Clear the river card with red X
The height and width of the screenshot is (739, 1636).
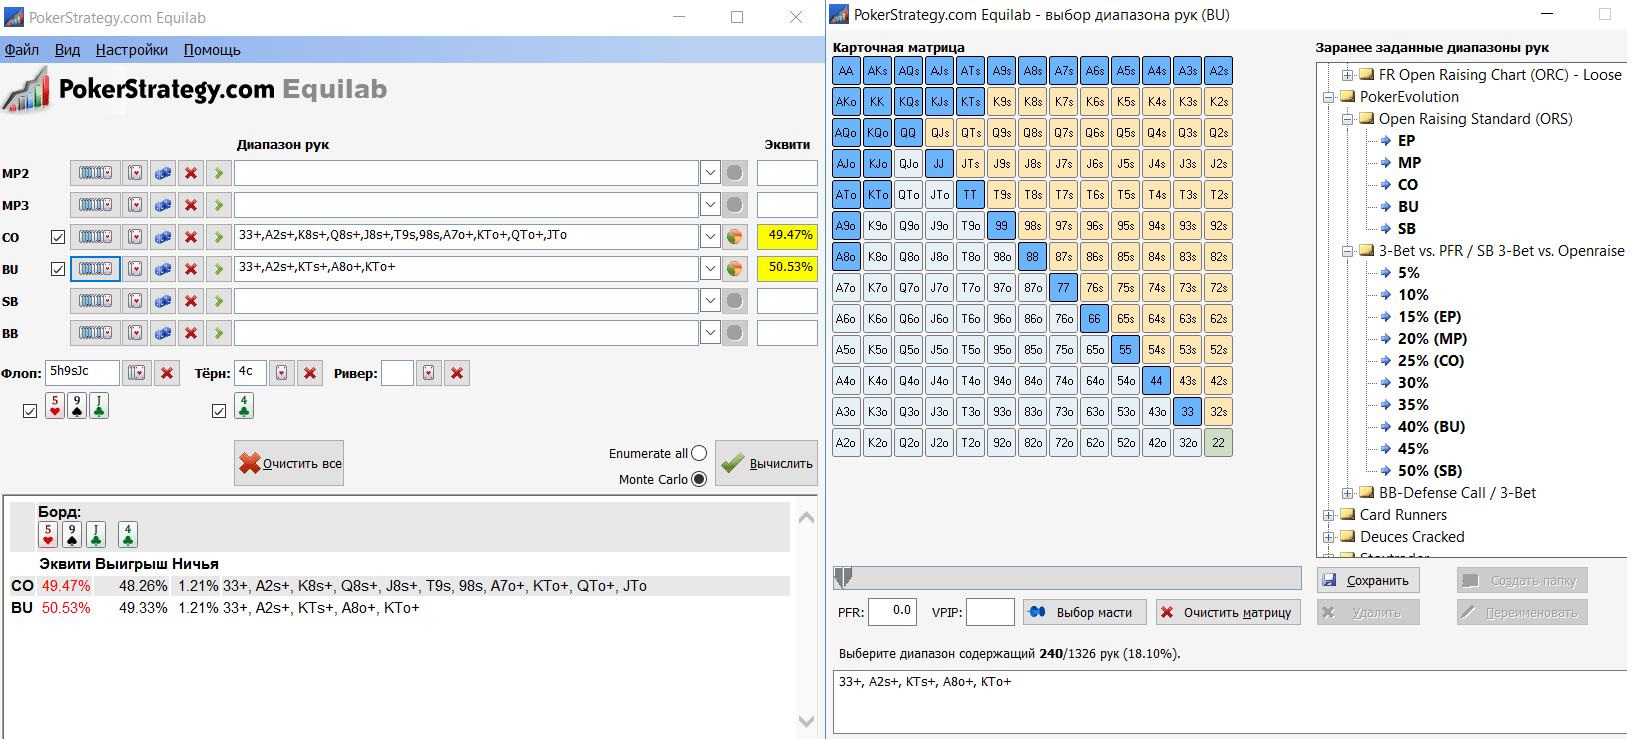click(457, 373)
